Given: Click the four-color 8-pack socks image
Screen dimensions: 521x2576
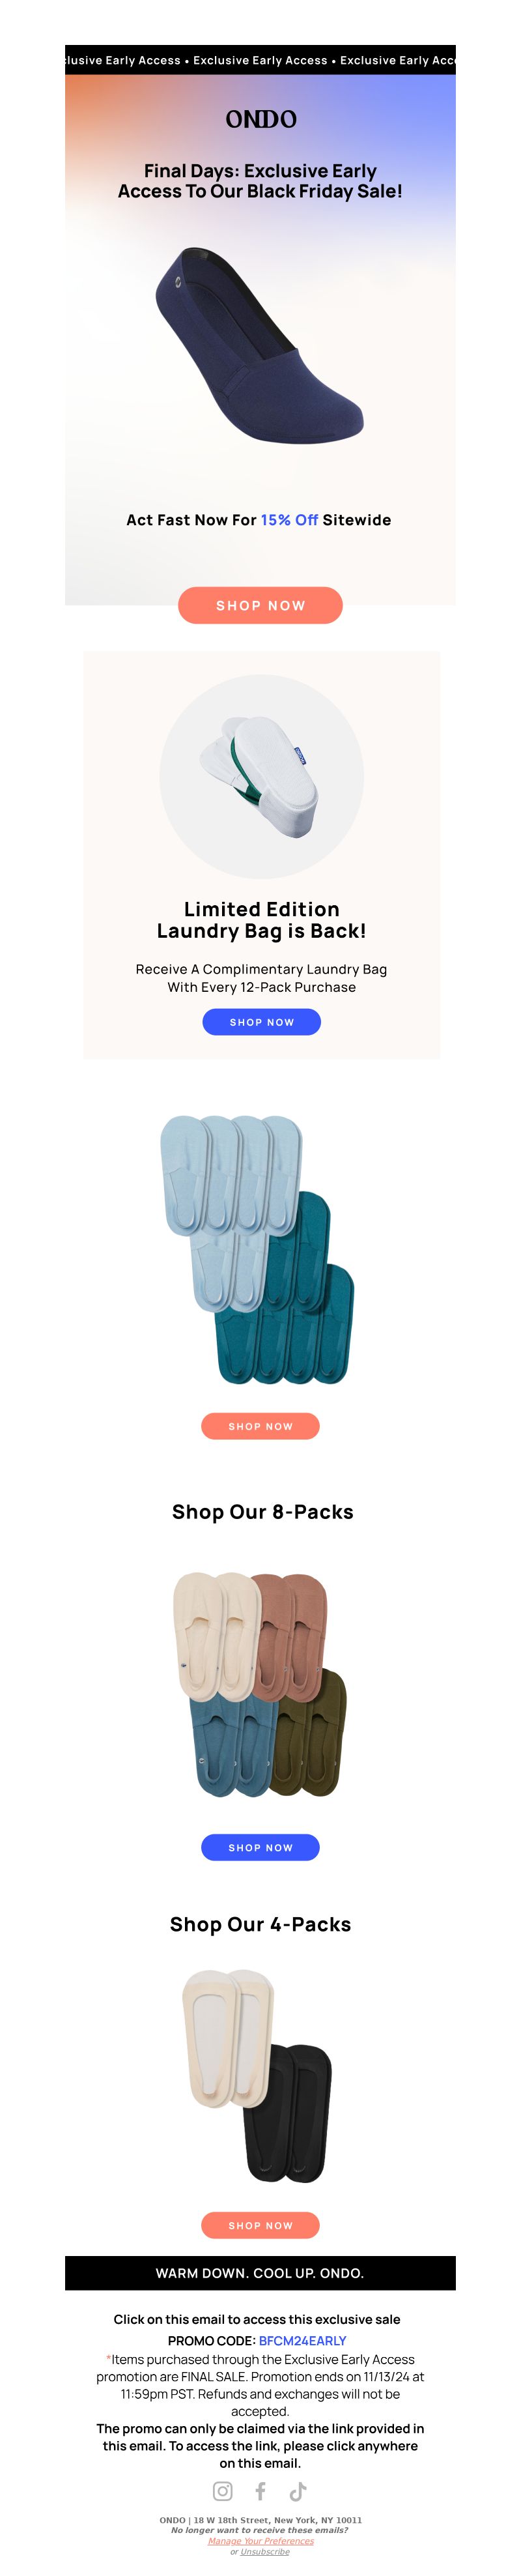Looking at the screenshot, I should (260, 1684).
